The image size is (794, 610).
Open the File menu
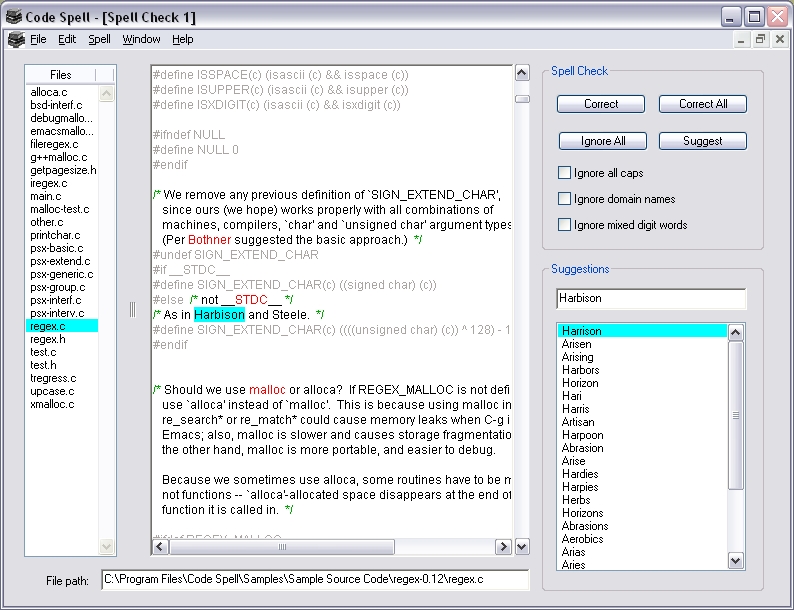click(38, 39)
